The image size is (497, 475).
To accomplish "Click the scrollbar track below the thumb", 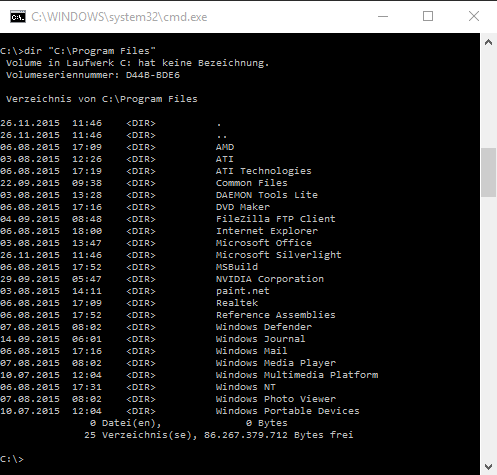I will pyautogui.click(x=489, y=327).
